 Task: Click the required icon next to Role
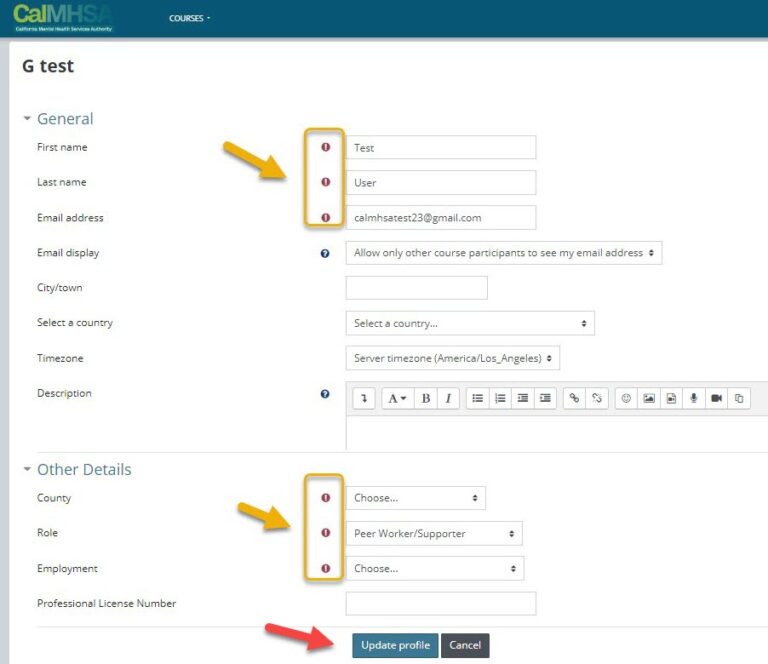point(326,533)
